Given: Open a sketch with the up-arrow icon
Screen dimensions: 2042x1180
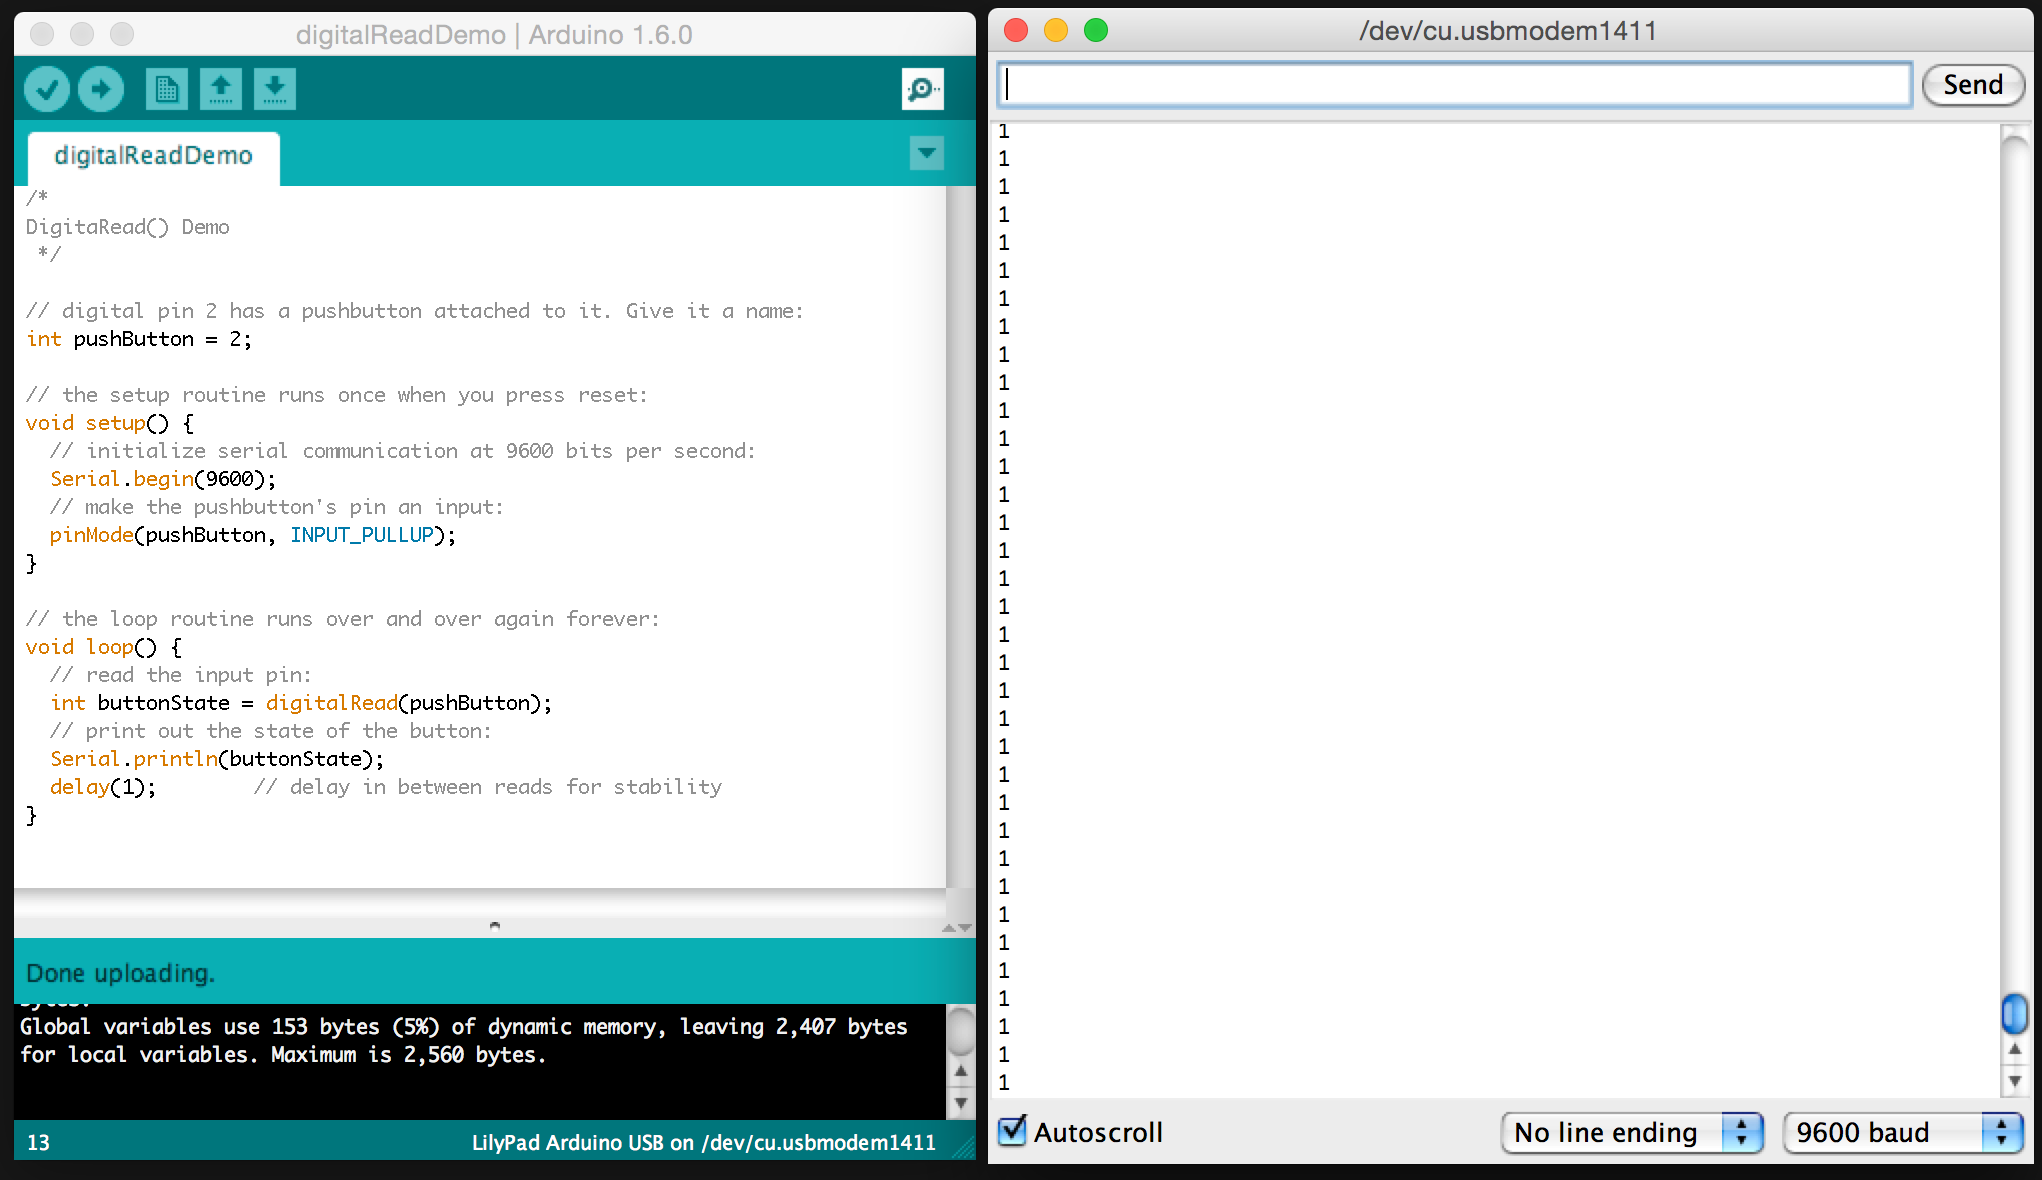Looking at the screenshot, I should pyautogui.click(x=220, y=89).
